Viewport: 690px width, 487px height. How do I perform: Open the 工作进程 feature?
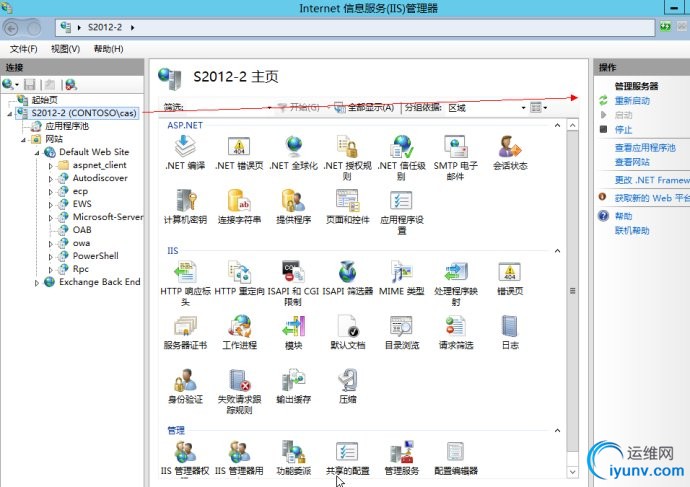pos(239,332)
